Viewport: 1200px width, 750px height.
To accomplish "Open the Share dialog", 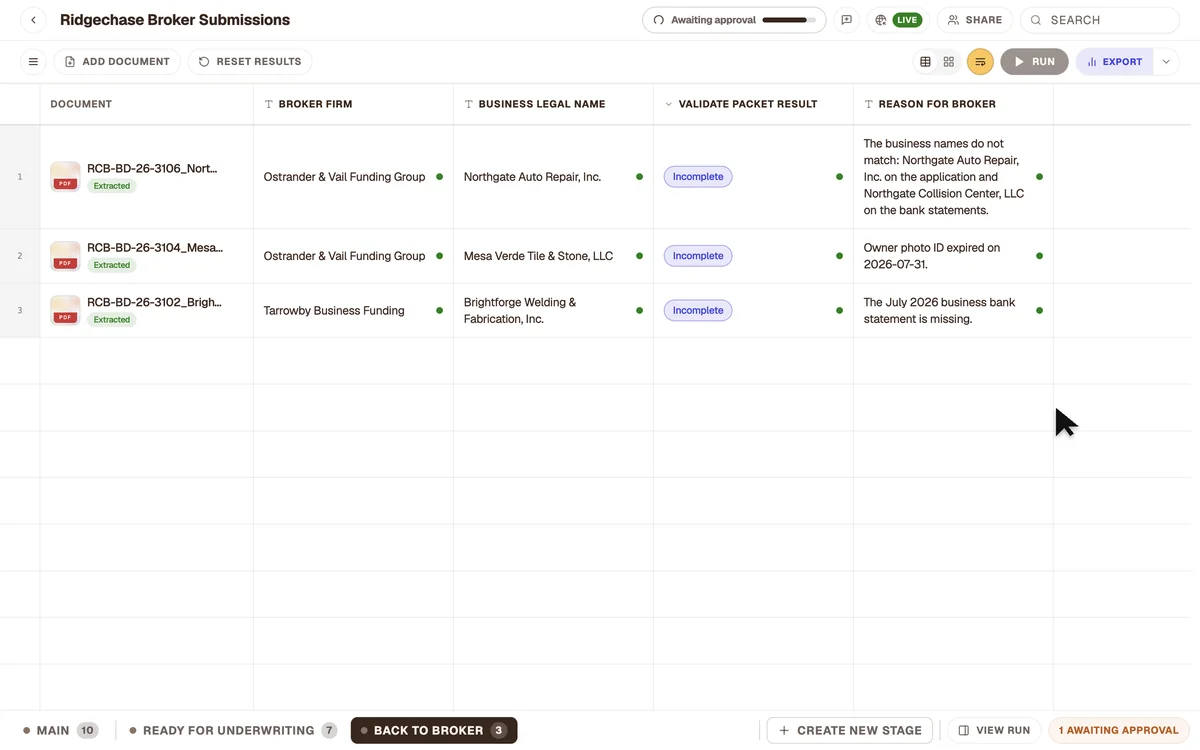I will pos(975,20).
